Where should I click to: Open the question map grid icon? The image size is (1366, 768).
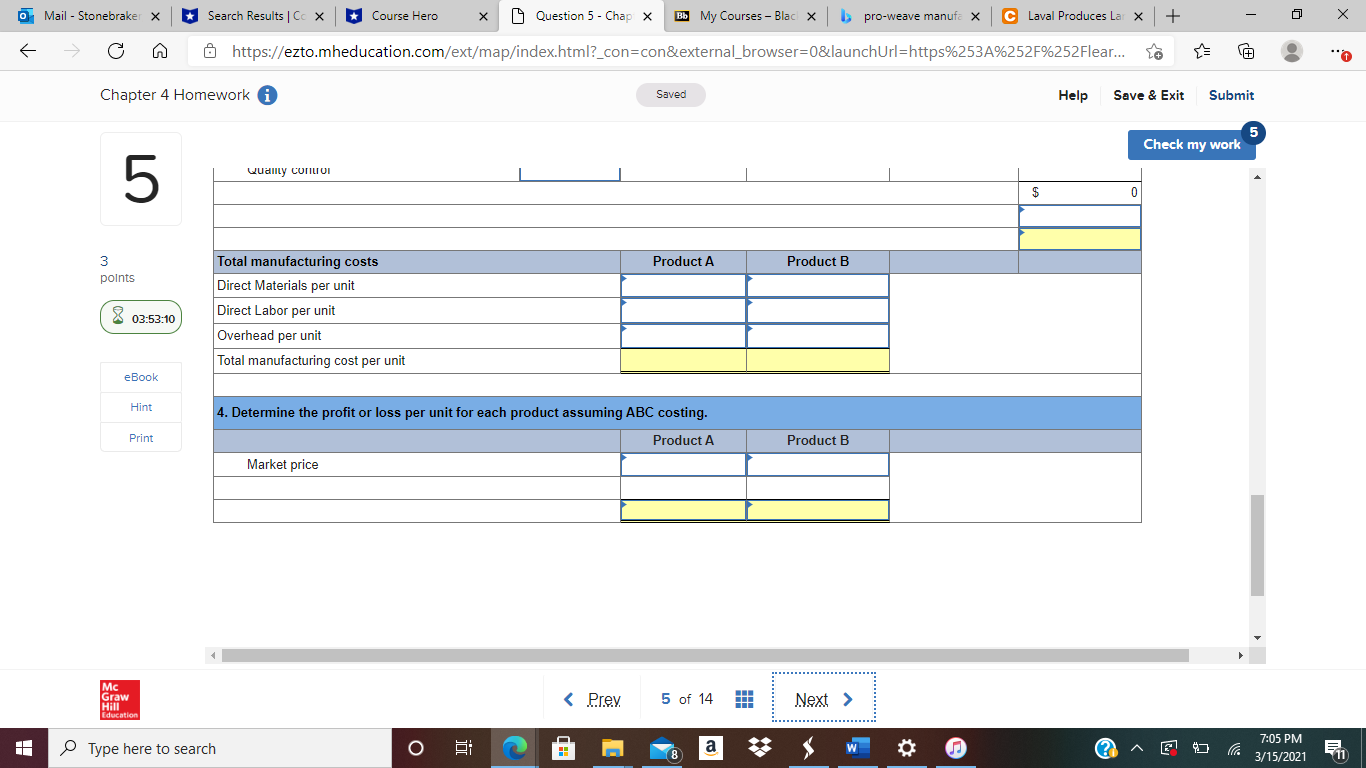tap(744, 698)
